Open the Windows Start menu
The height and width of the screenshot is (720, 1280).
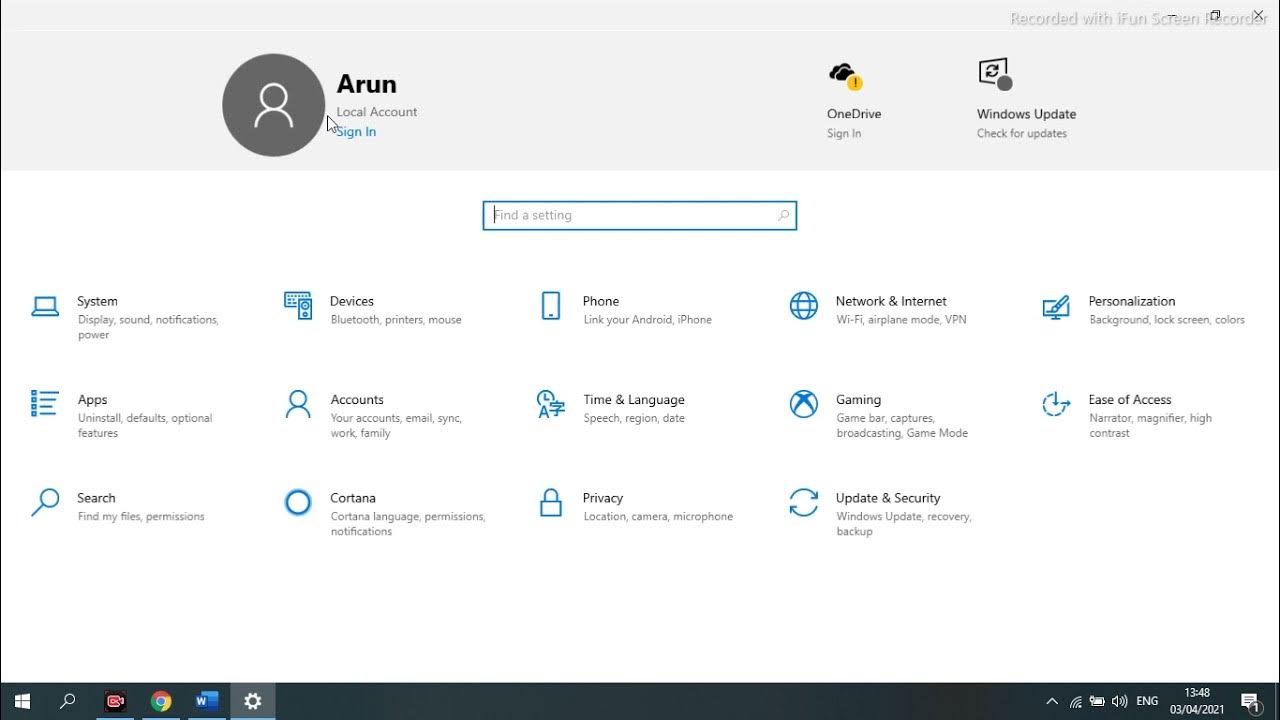(x=22, y=702)
